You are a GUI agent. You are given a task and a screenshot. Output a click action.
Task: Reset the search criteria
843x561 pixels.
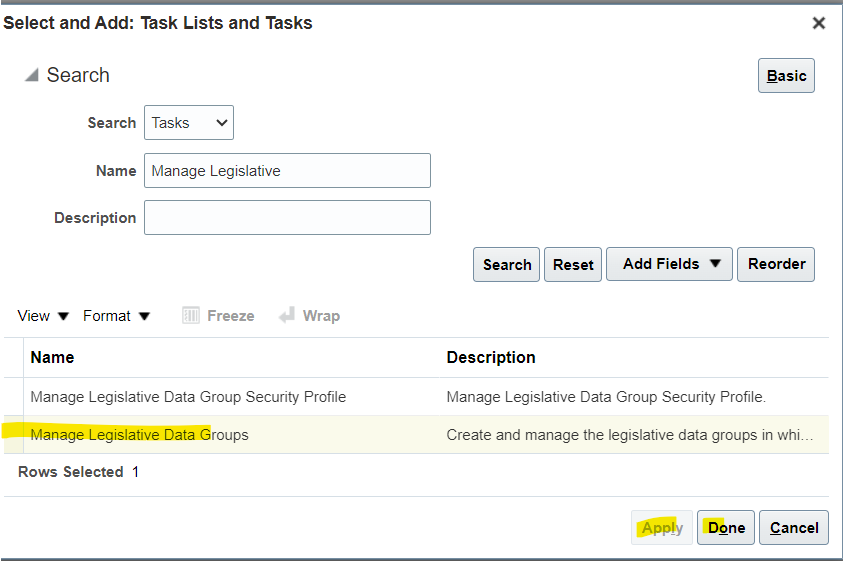(573, 265)
